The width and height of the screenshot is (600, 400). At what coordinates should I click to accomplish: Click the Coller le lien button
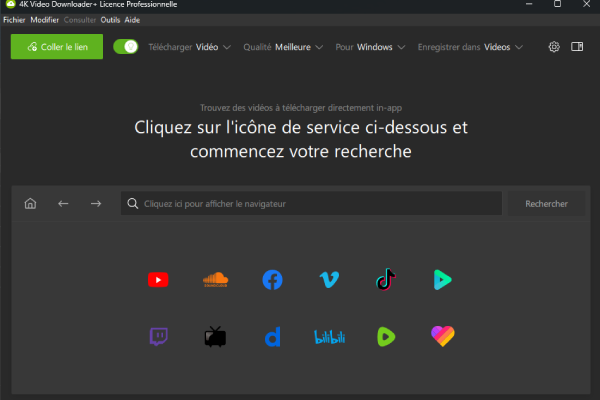[x=57, y=47]
